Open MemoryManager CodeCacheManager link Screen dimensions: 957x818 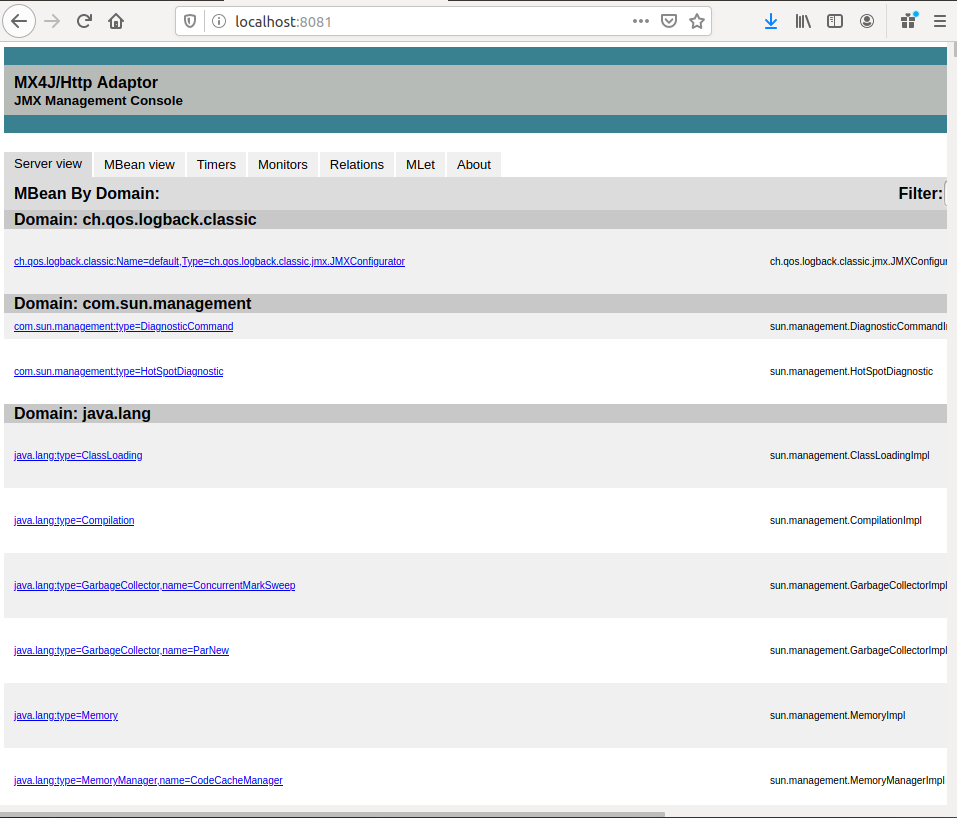148,780
